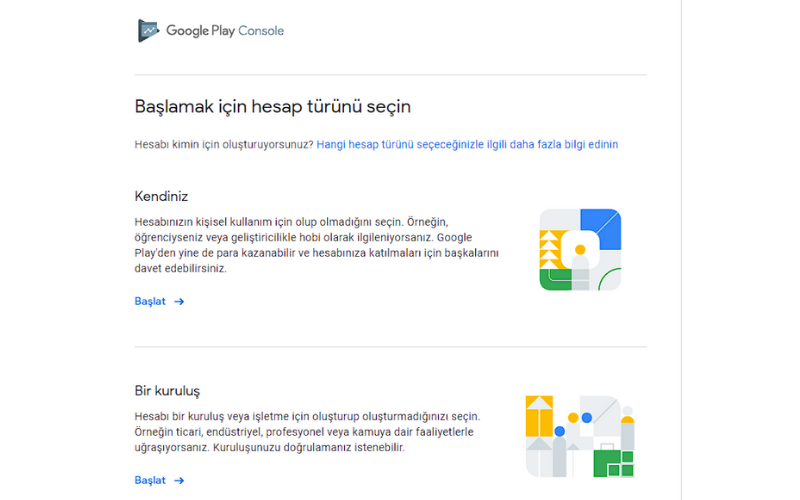This screenshot has height=500, width=800.
Task: Click the Kendiniz personal account illustration
Action: pyautogui.click(x=580, y=249)
